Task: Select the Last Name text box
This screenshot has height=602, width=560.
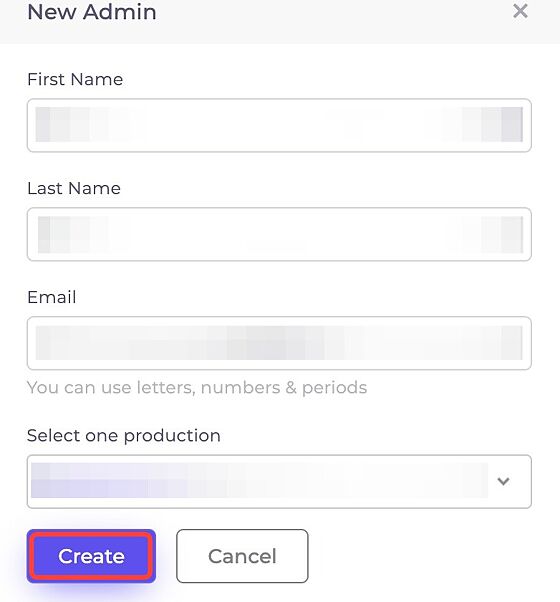Action: 279,234
